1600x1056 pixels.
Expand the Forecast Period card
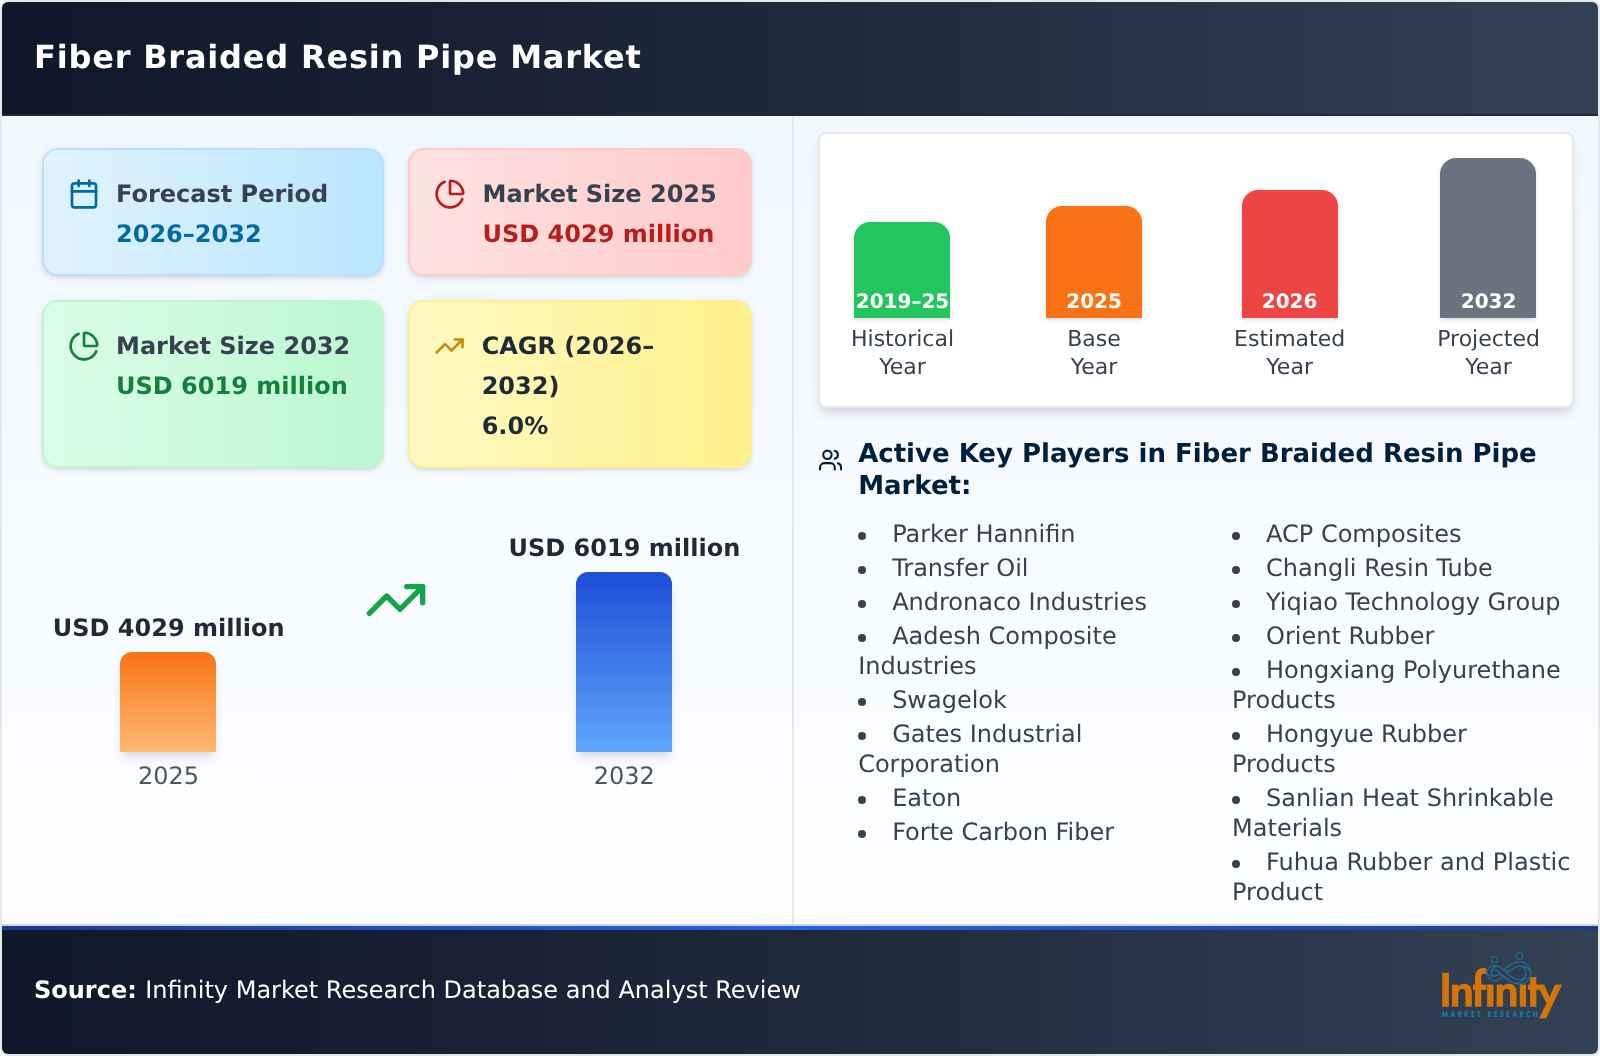click(213, 210)
